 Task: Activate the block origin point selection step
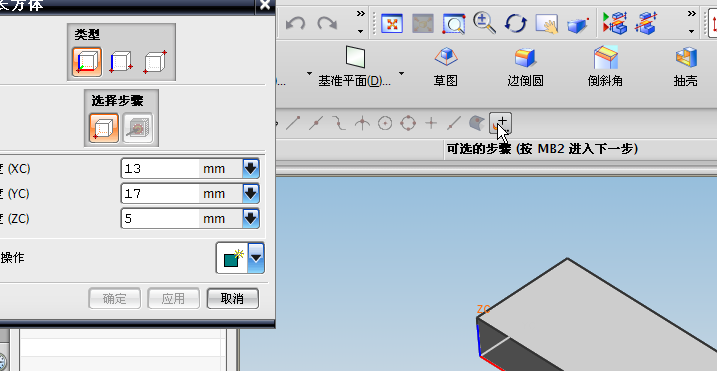(104, 128)
